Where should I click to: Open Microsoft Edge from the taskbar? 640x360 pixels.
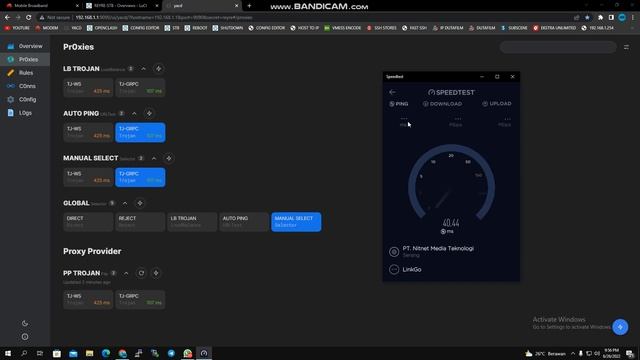(106, 353)
